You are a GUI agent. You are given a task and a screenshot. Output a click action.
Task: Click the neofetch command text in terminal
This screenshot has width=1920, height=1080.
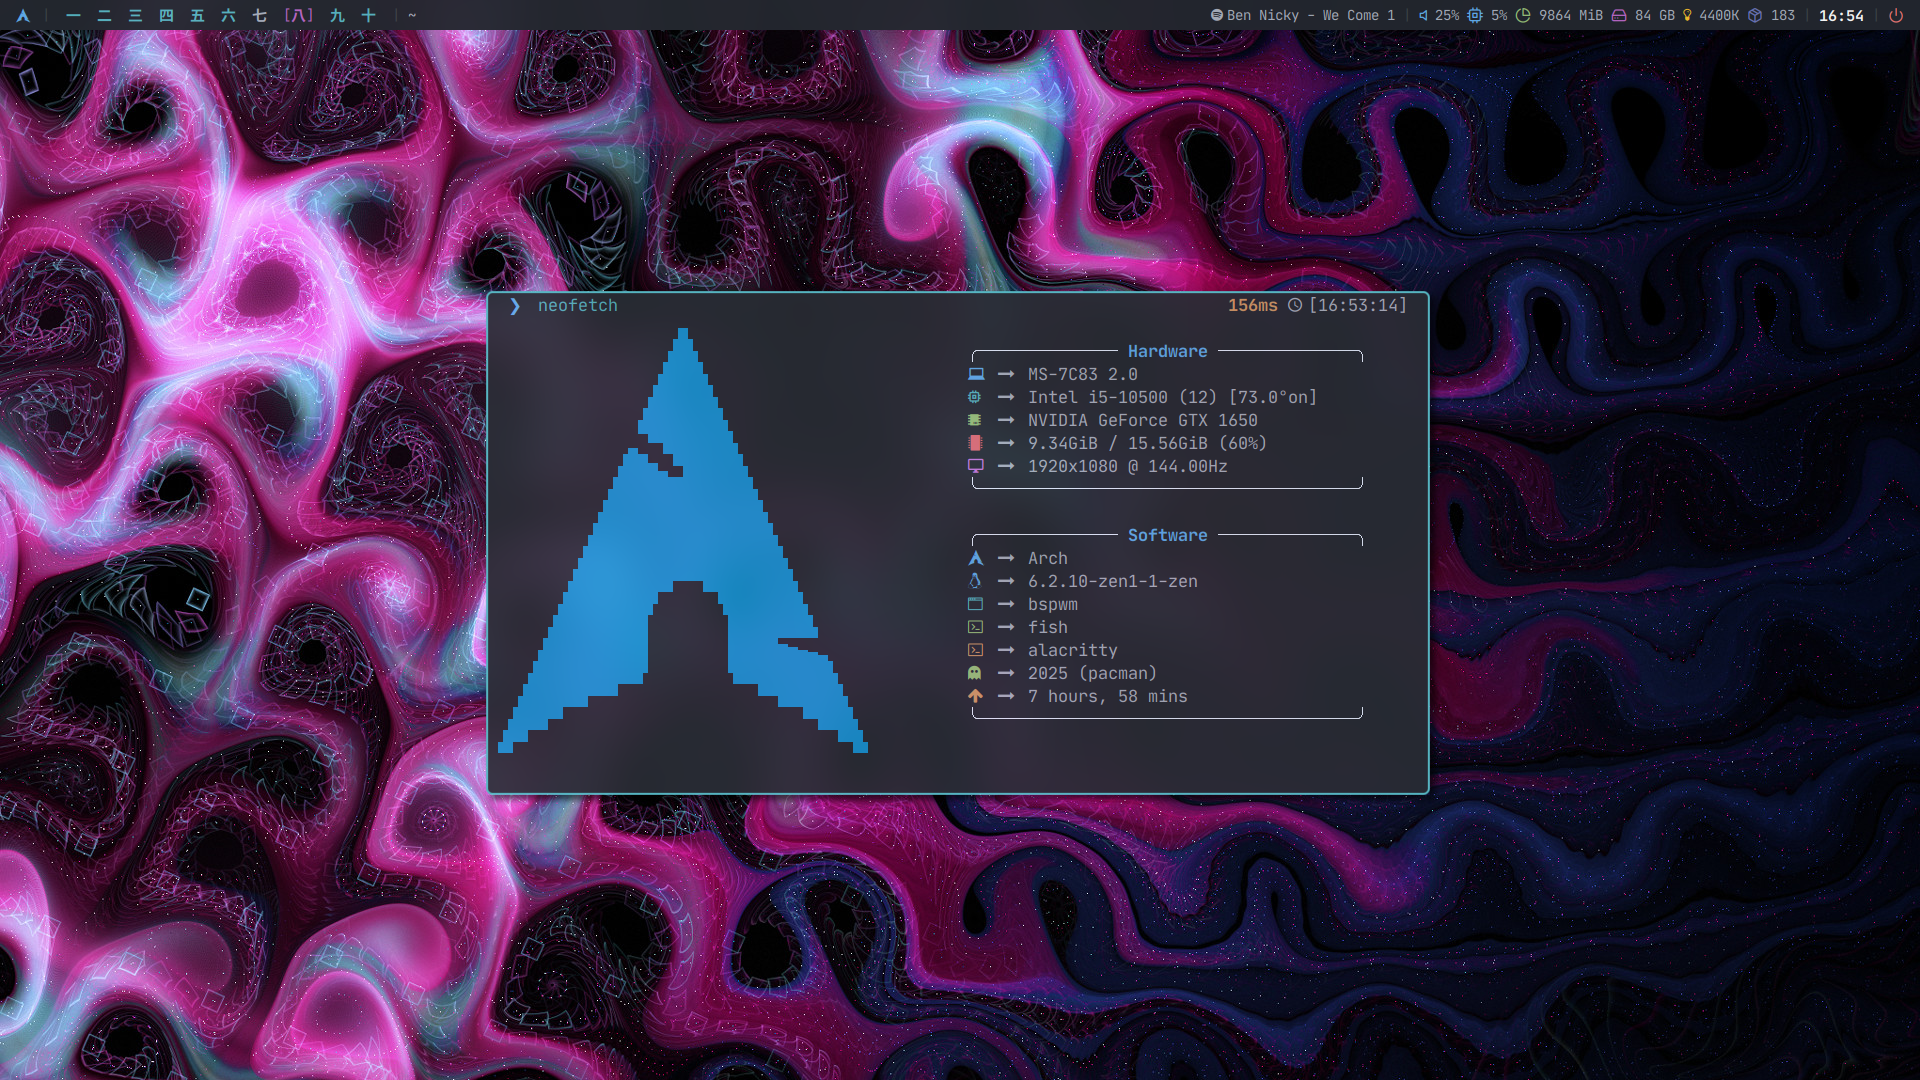(x=577, y=305)
